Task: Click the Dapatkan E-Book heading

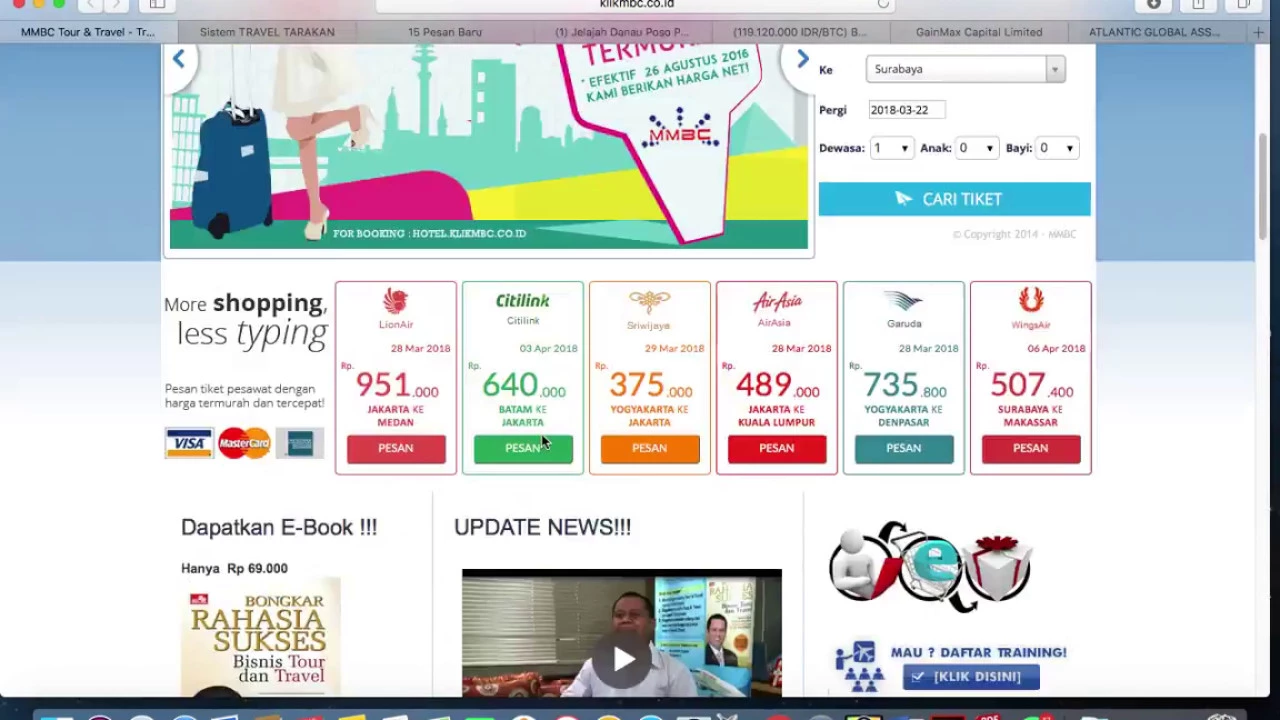Action: 279,528
